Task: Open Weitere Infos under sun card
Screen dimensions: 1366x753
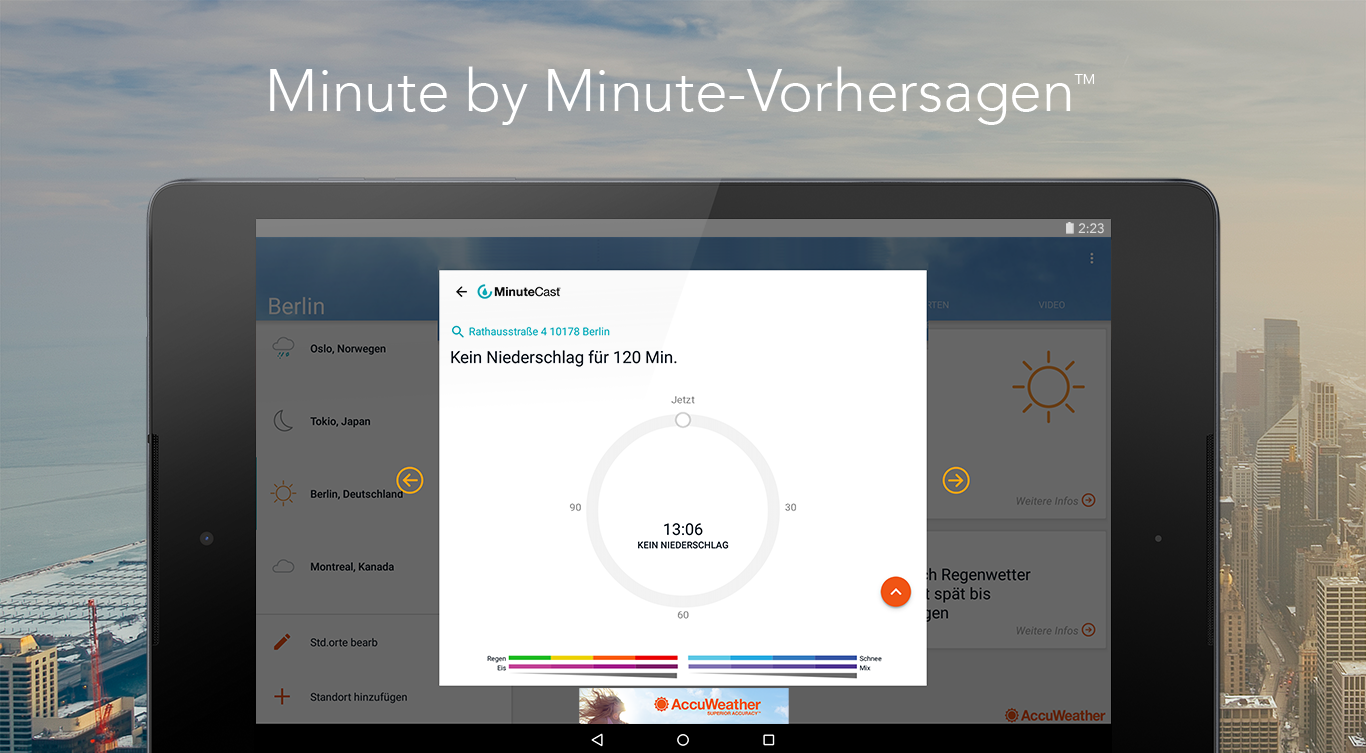Action: (x=1055, y=501)
